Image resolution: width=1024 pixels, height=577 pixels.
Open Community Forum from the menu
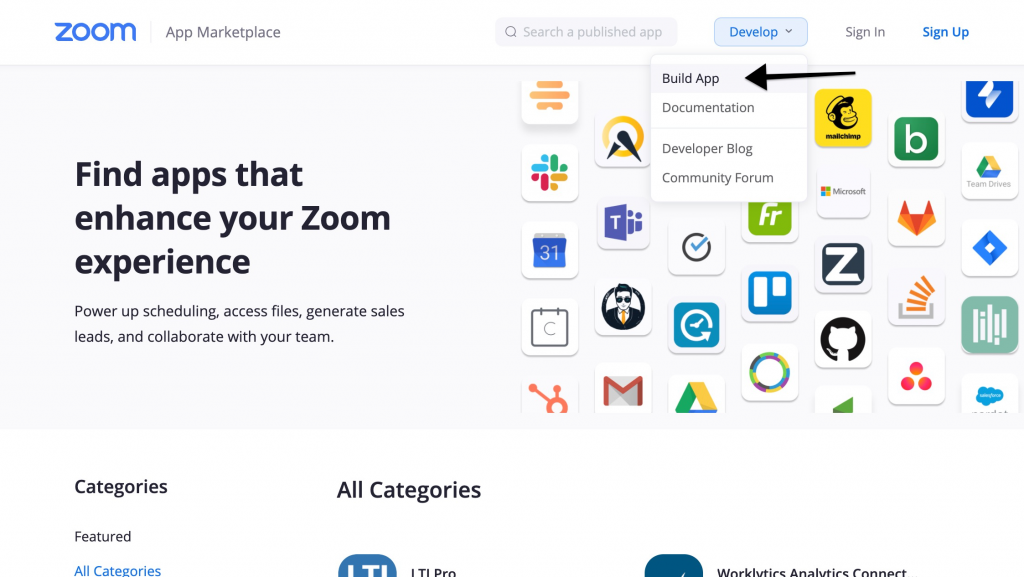[x=718, y=178]
